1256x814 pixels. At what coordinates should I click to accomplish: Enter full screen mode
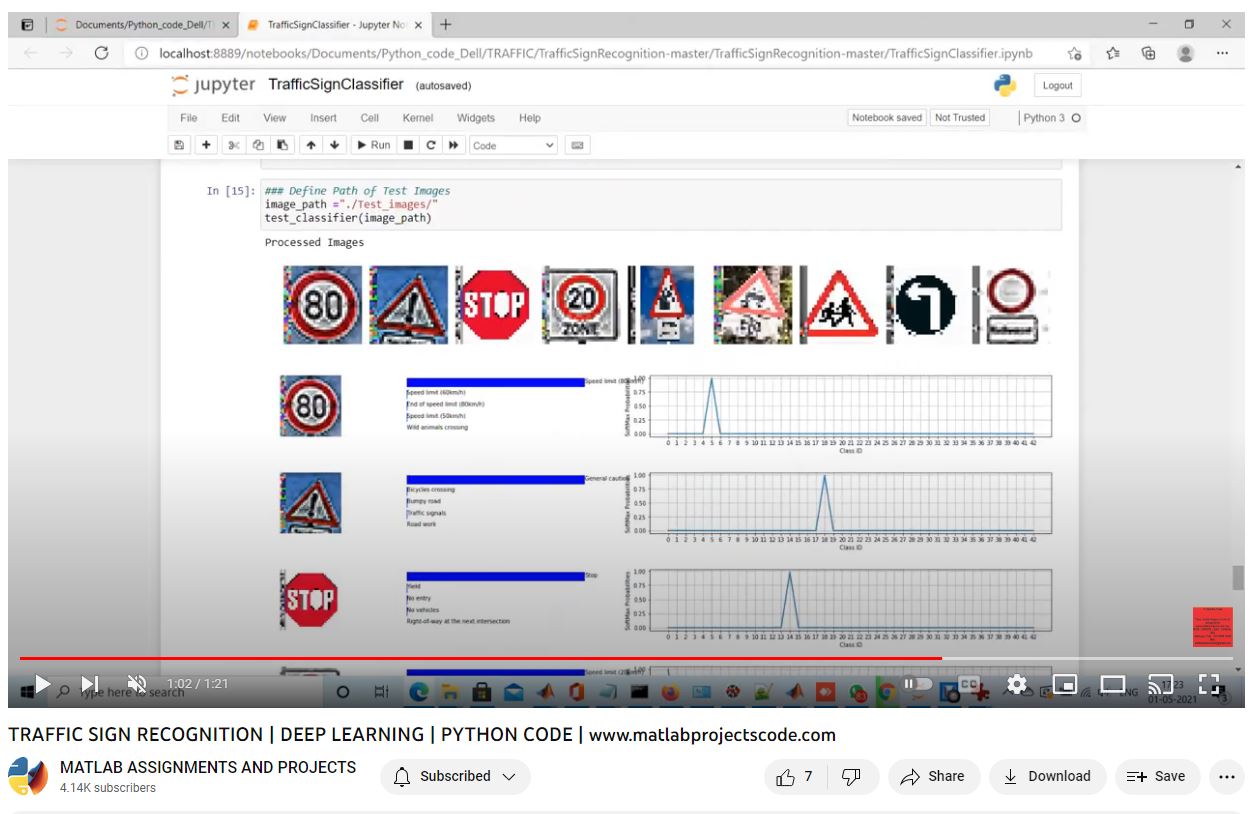pyautogui.click(x=1209, y=685)
